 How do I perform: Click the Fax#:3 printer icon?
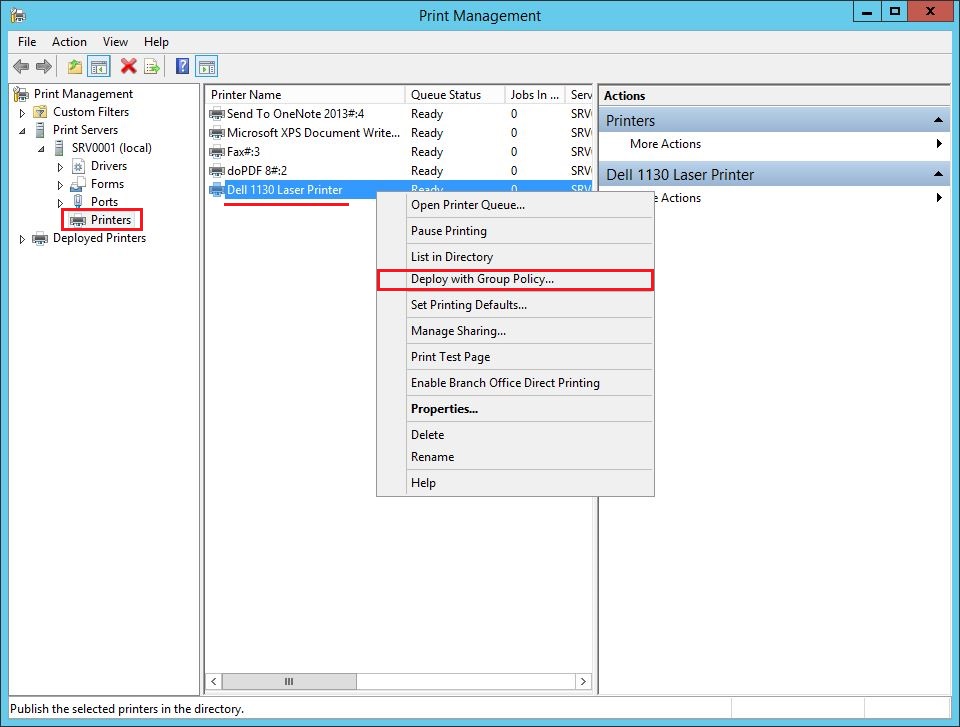[x=217, y=152]
